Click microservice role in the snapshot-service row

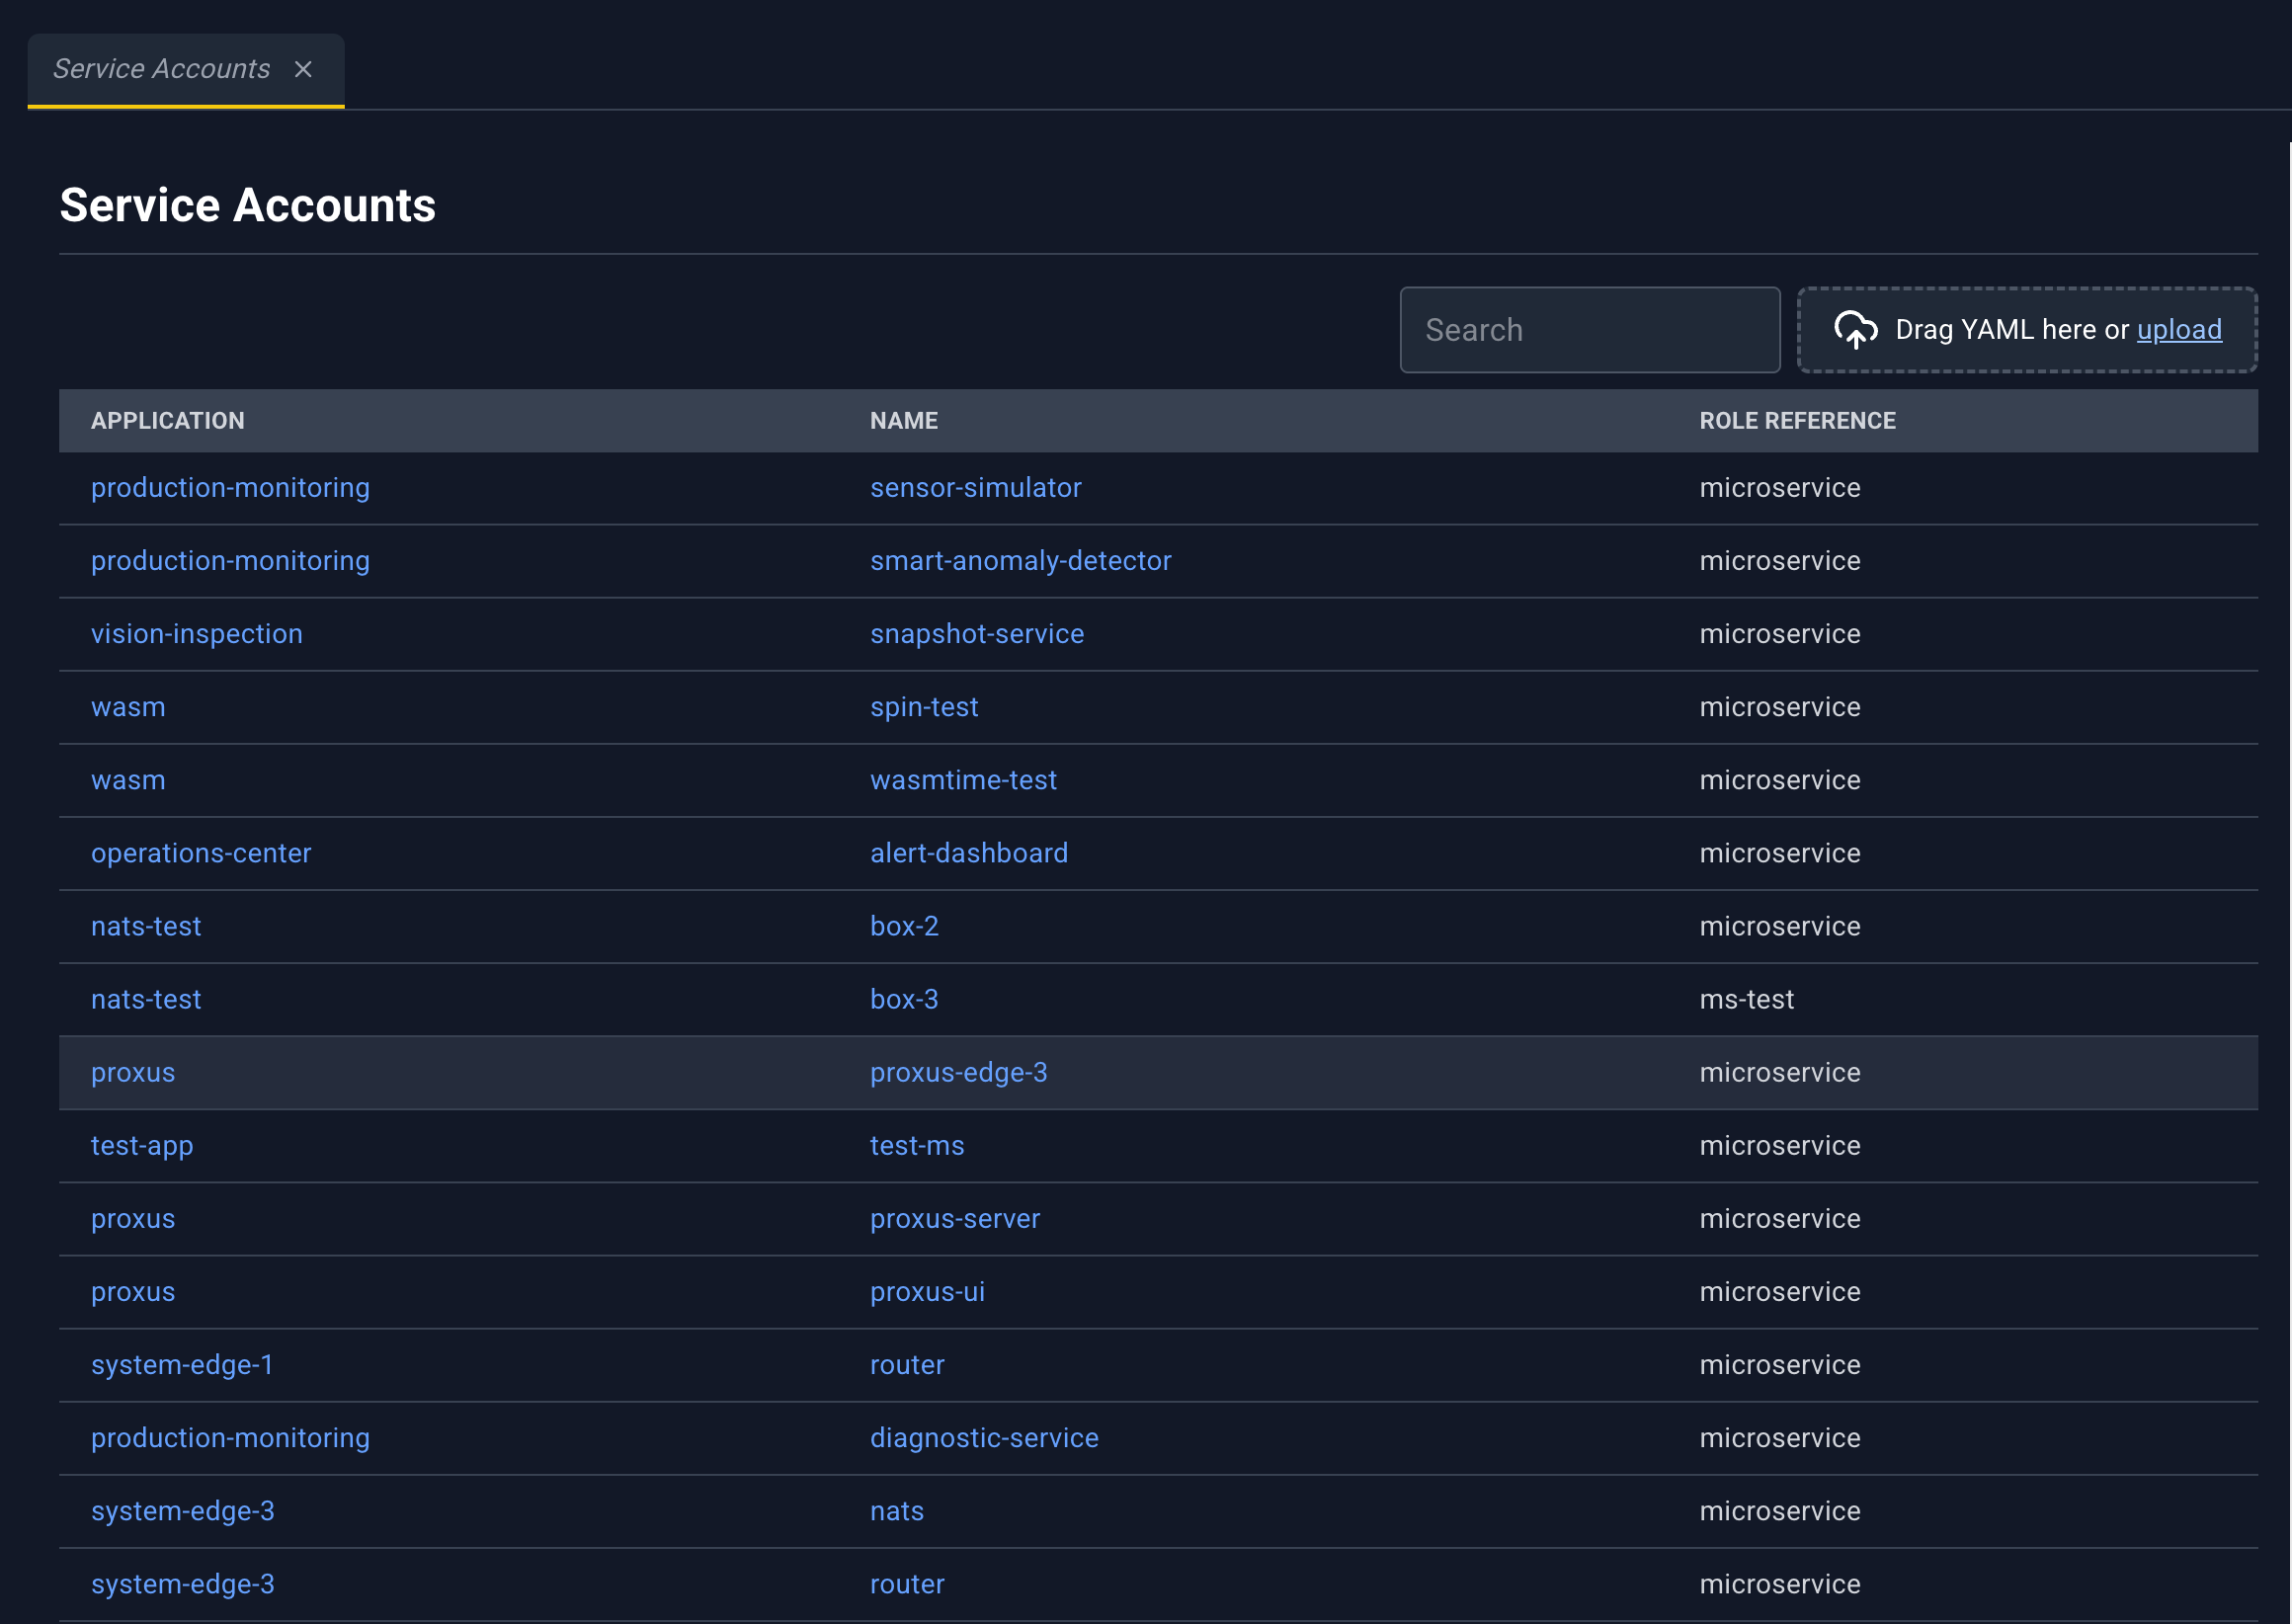[1780, 634]
